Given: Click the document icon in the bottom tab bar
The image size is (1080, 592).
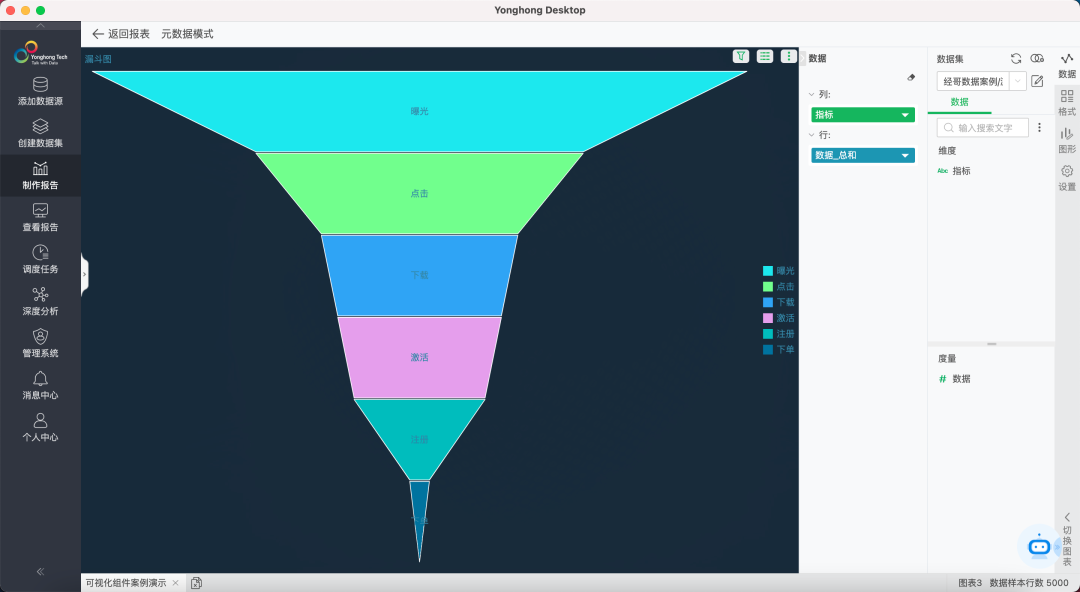Looking at the screenshot, I should coord(196,583).
